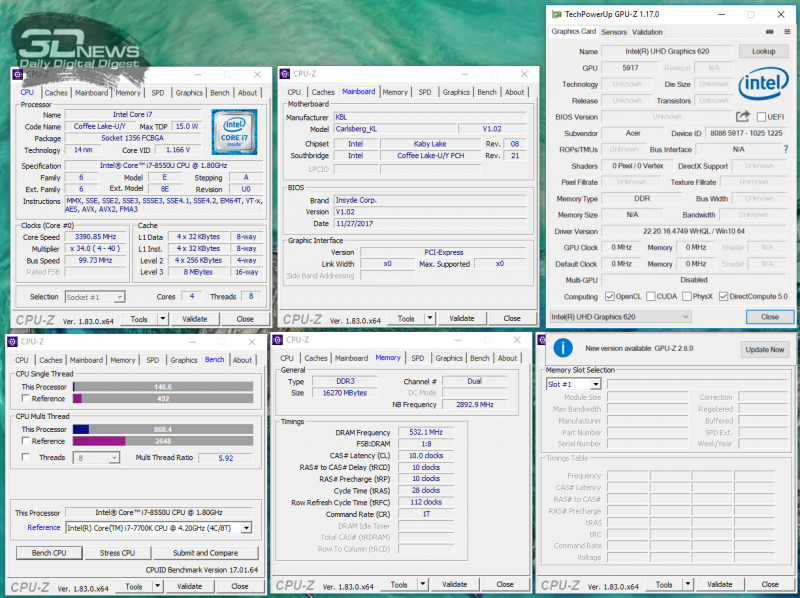Click CPU-Z Mainboard window title icon

pyautogui.click(x=285, y=74)
